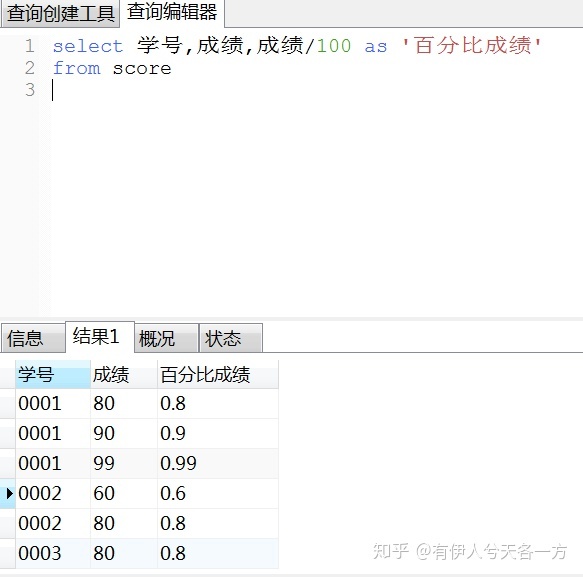Switch to the 状态 tab
583x577 pixels.
click(x=231, y=338)
